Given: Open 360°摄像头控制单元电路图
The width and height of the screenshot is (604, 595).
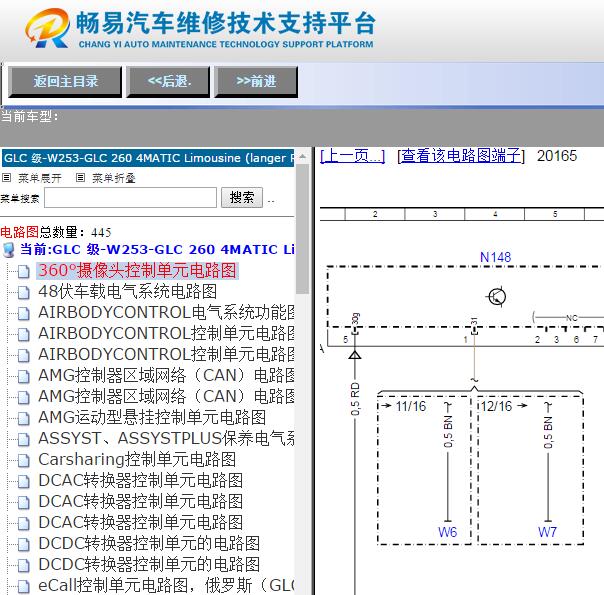Looking at the screenshot, I should (137, 270).
